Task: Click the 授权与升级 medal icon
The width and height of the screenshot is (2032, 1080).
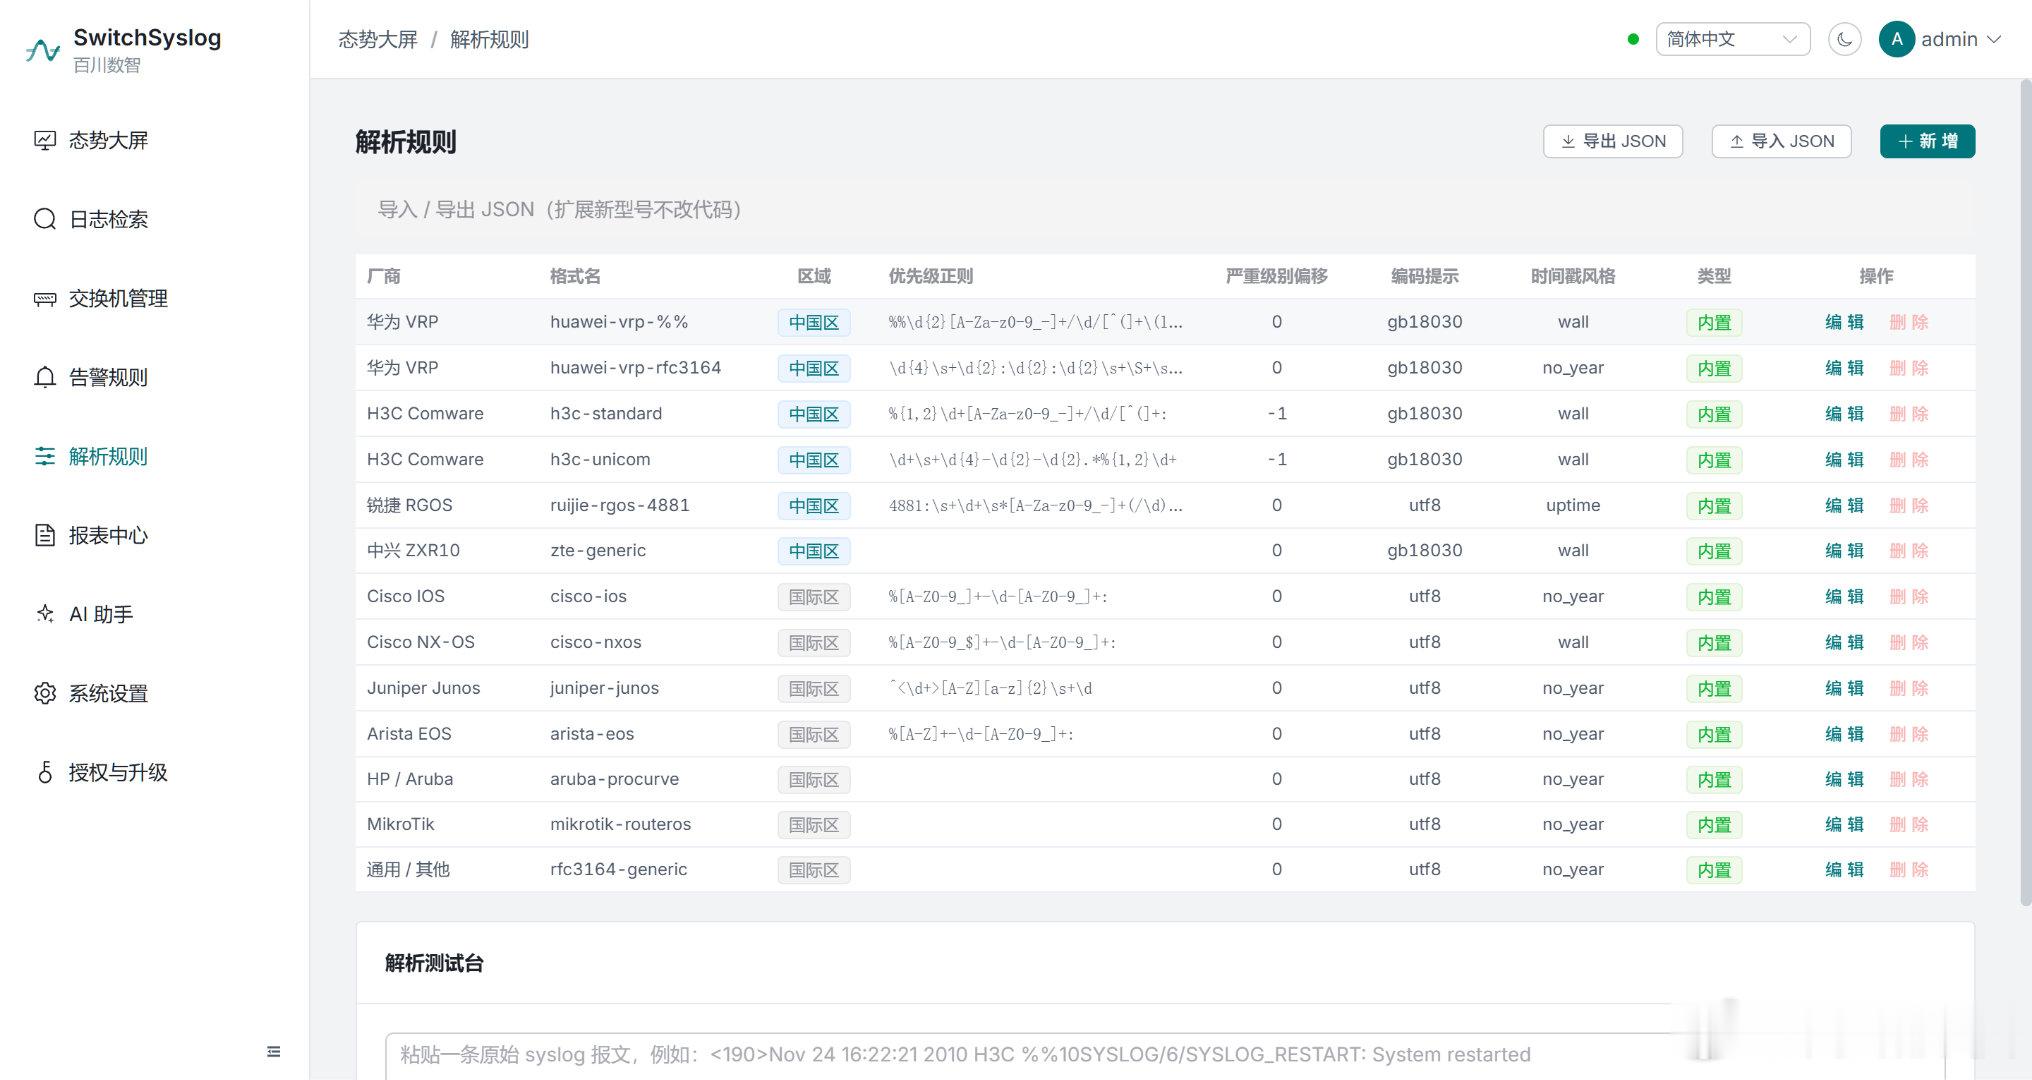Action: pyautogui.click(x=45, y=772)
